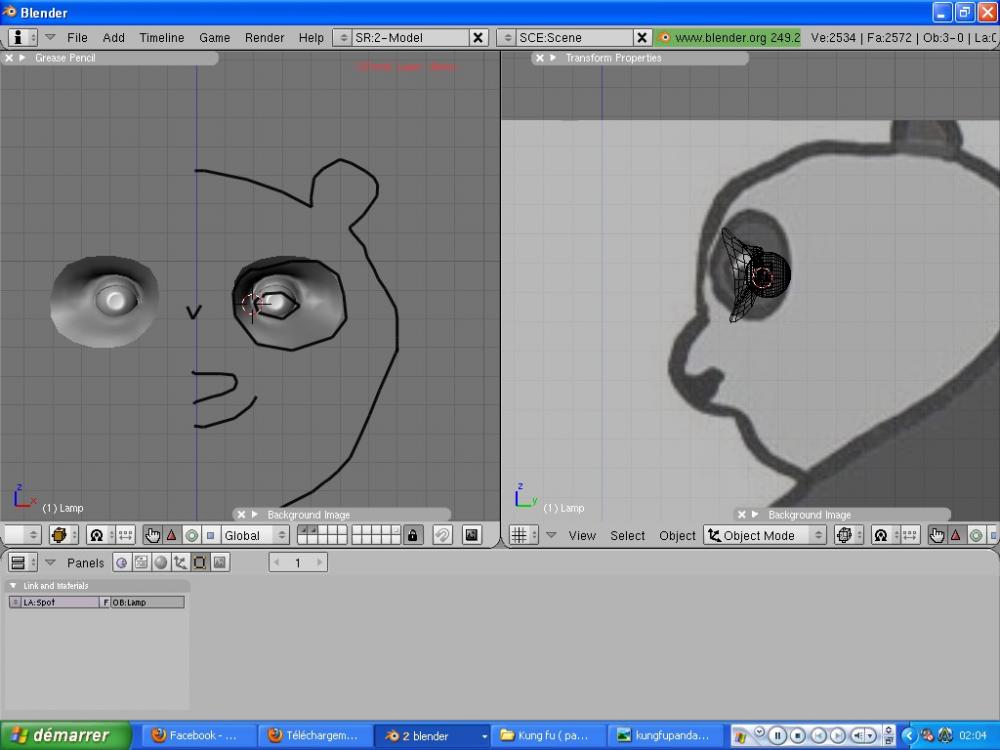Open left viewport draw type selector
This screenshot has height=750, width=1000.
click(x=63, y=535)
